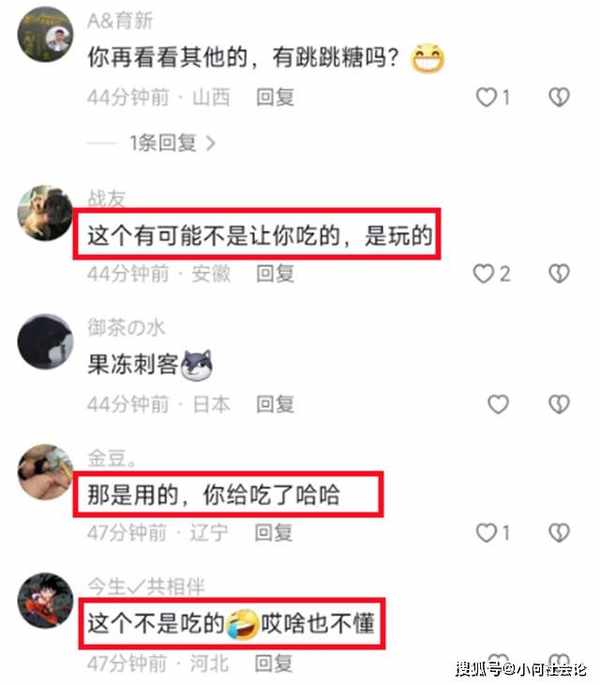Click the chevron next to 1条回复
The height and width of the screenshot is (685, 600).
click(x=211, y=143)
